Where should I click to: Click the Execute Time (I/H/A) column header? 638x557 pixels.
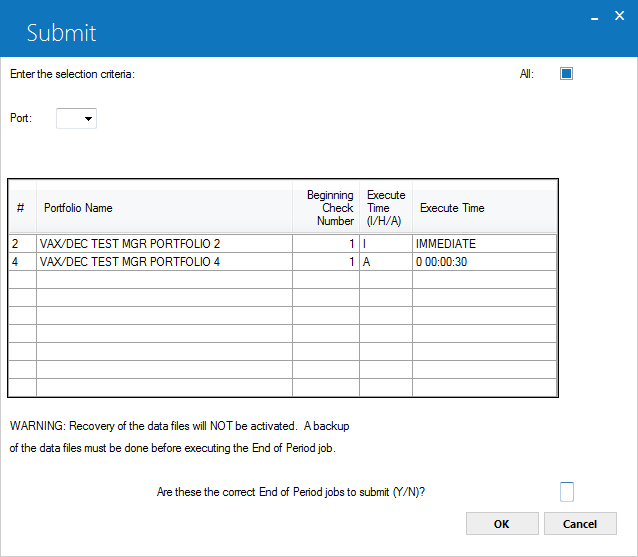click(x=386, y=208)
